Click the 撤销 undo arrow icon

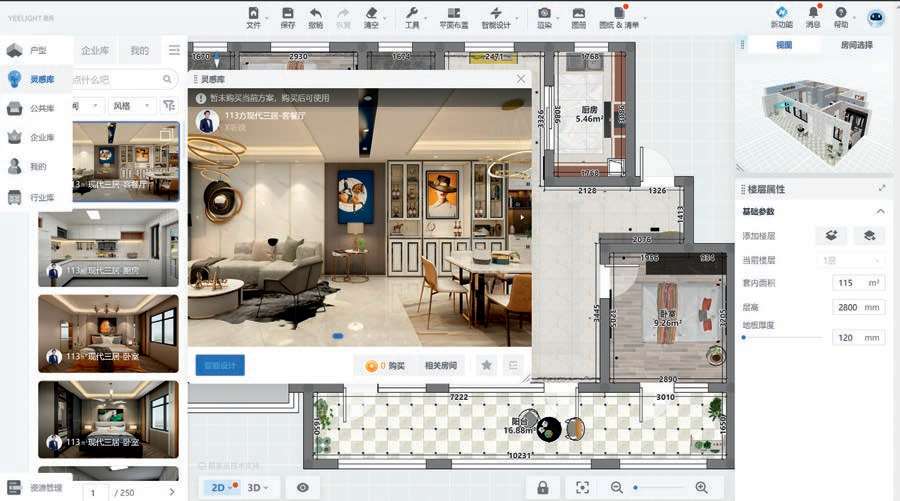[x=316, y=13]
